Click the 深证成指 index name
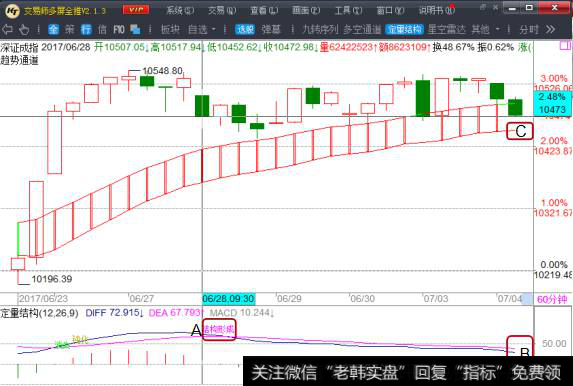 click(x=19, y=48)
